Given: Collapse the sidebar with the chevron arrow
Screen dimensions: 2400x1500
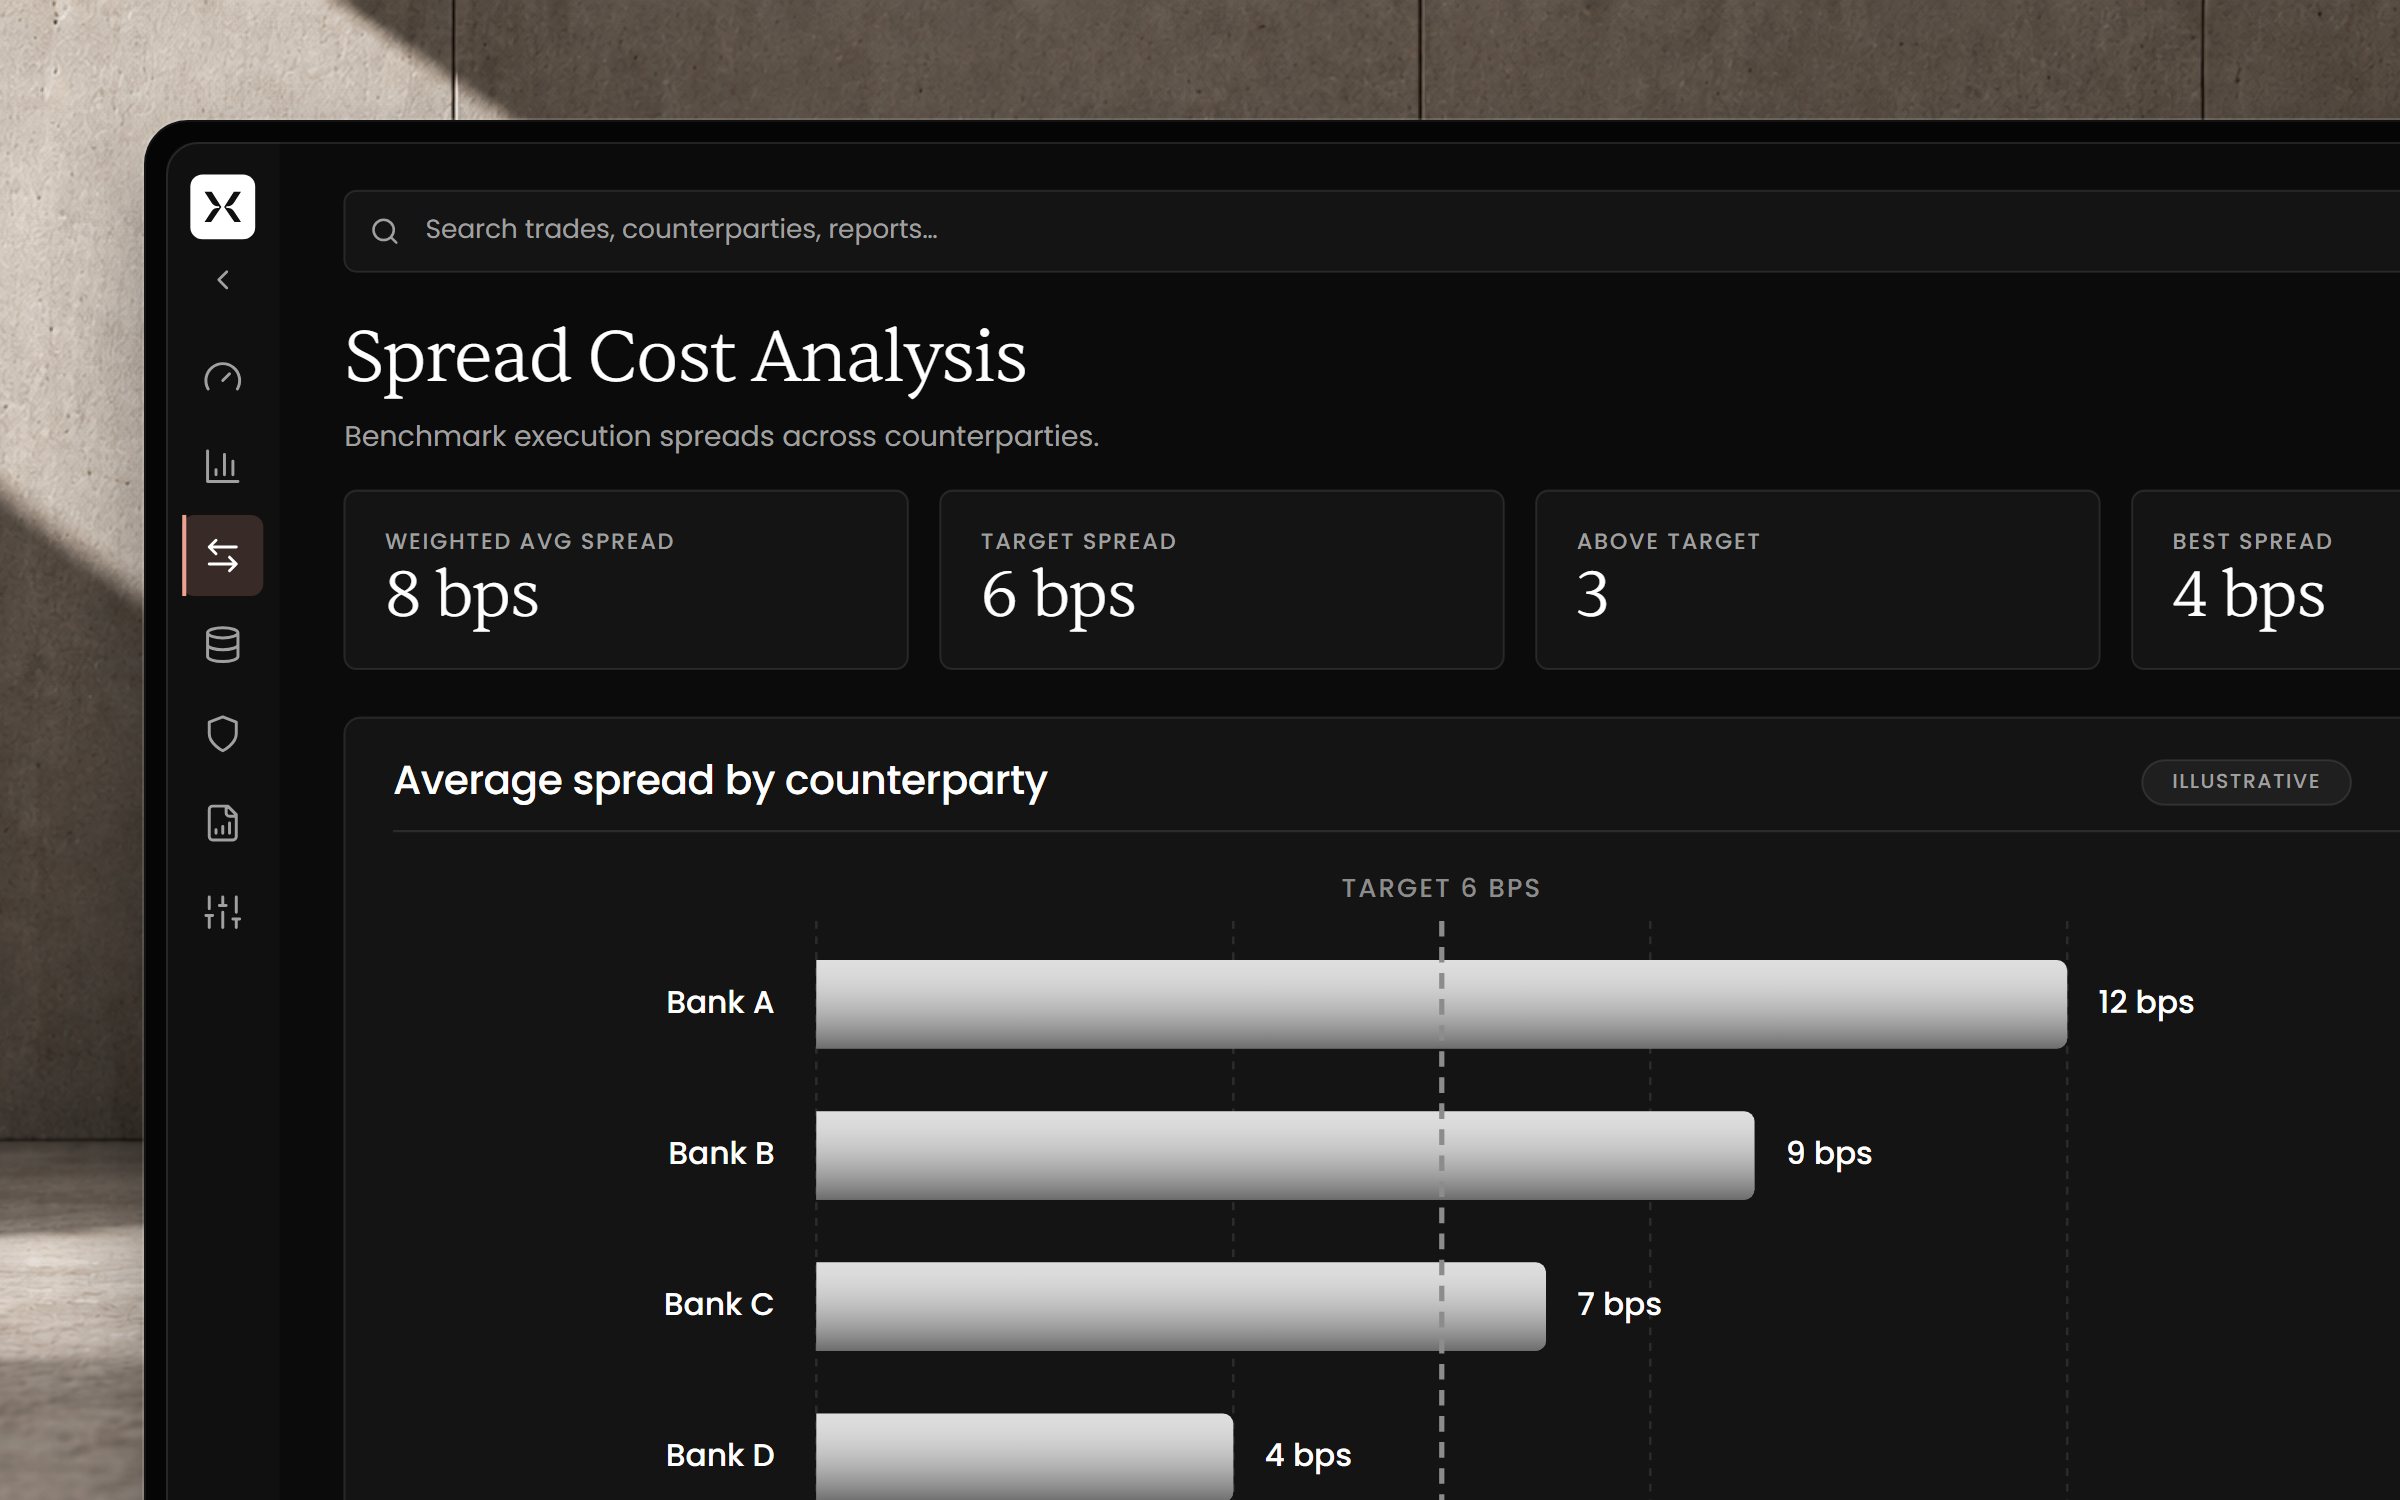Looking at the screenshot, I should click(223, 280).
